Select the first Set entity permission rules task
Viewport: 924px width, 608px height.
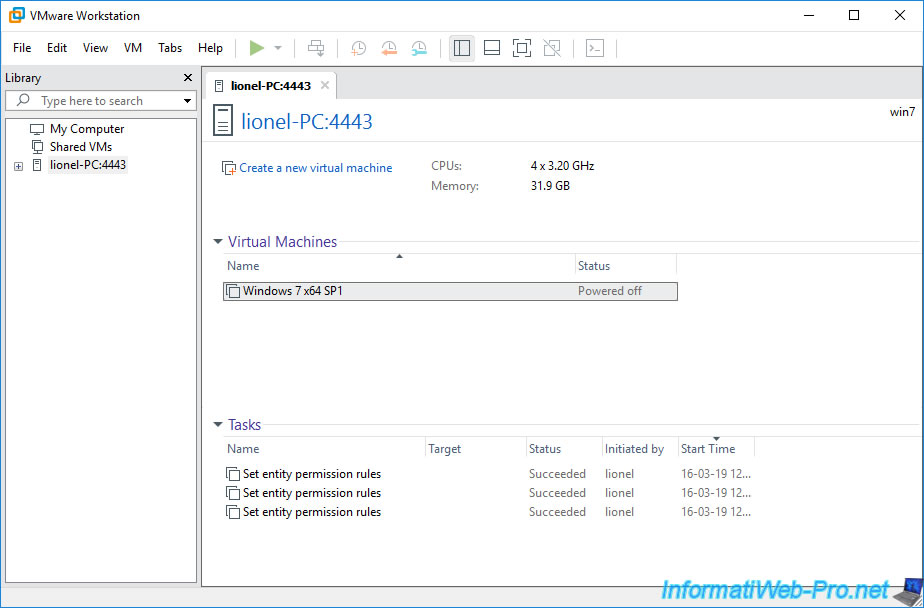click(312, 474)
